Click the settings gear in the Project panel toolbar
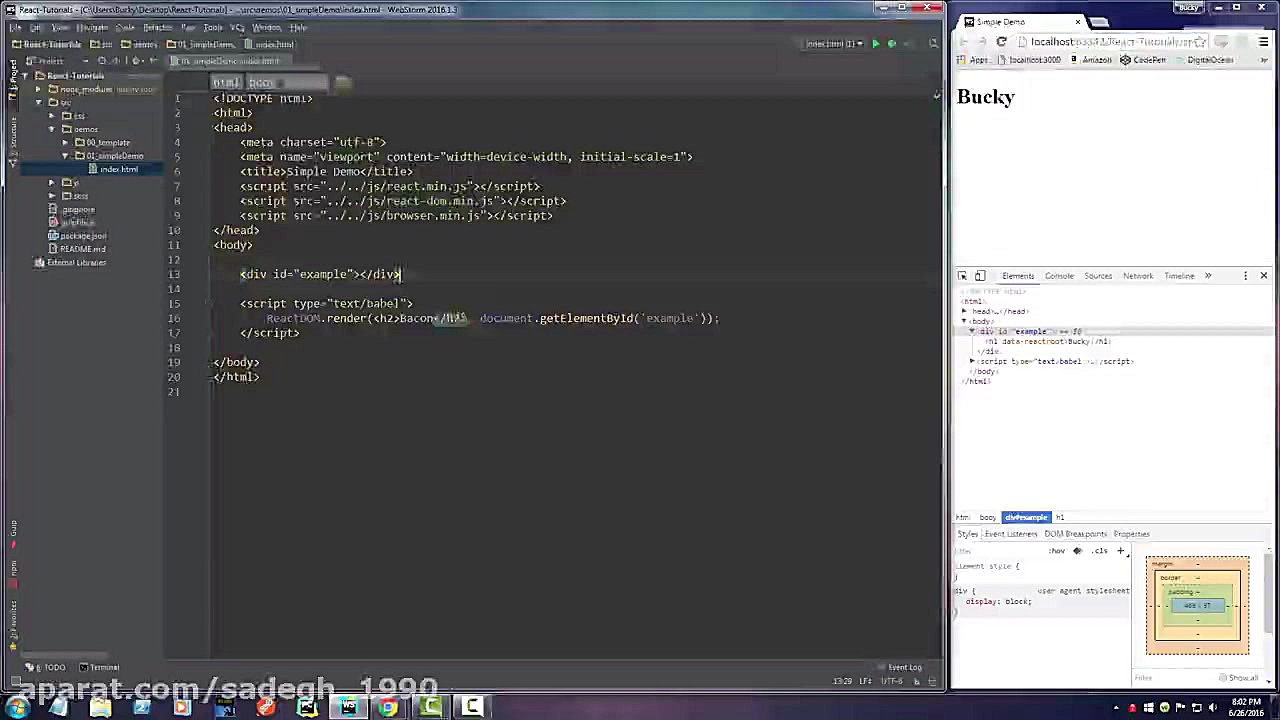Viewport: 1280px width, 720px height. [x=137, y=60]
